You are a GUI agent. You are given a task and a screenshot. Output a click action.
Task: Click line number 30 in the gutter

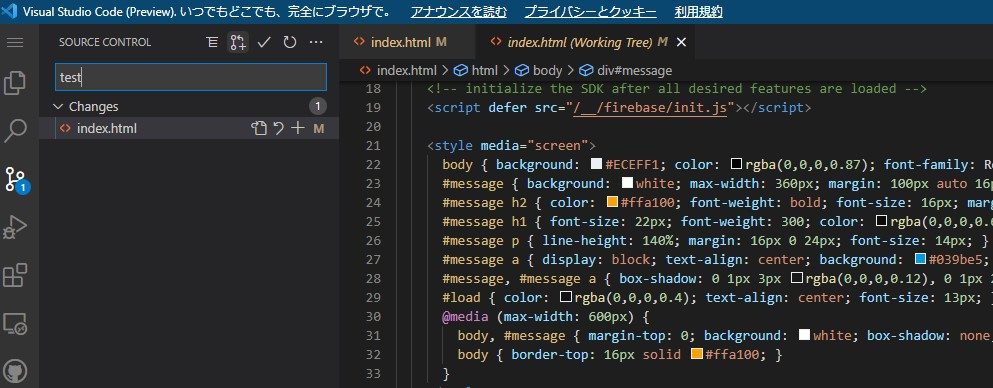[374, 316]
